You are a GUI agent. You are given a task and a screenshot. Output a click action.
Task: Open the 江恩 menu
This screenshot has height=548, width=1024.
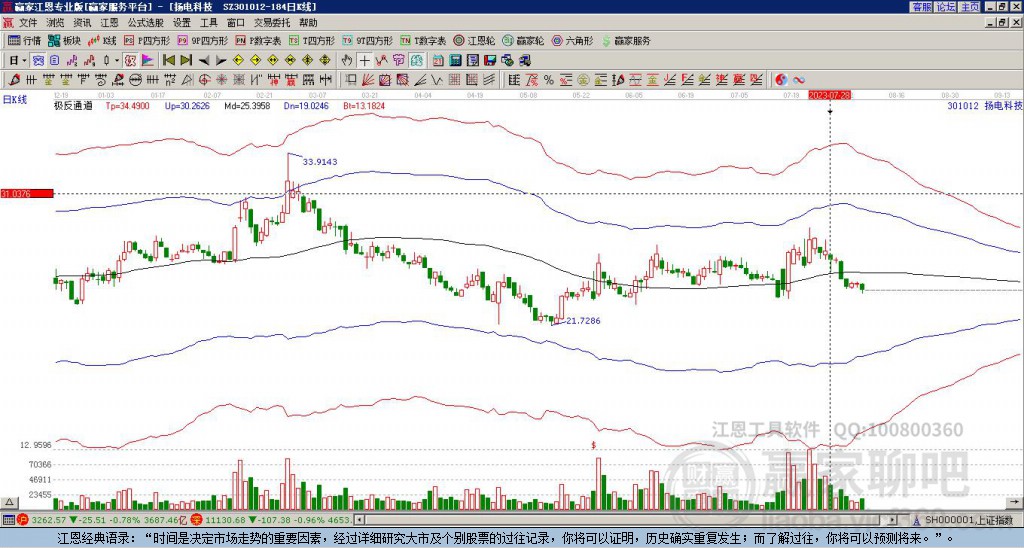109,23
